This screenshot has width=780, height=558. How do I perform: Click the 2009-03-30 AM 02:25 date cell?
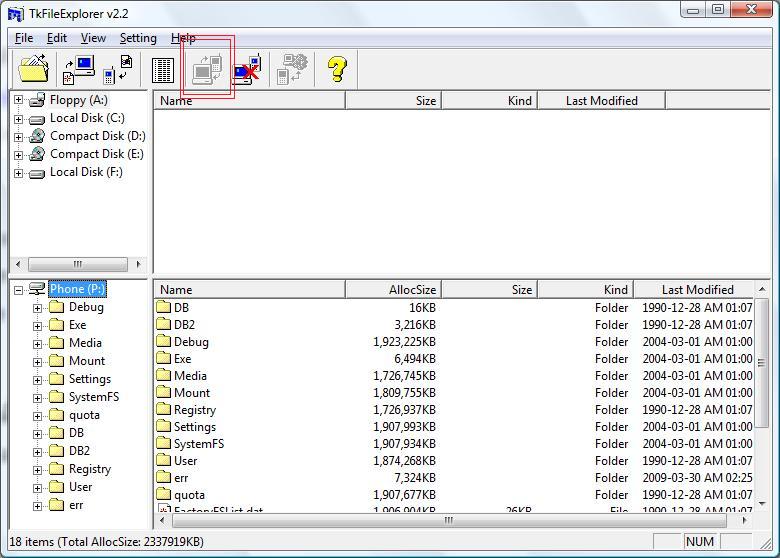click(697, 478)
